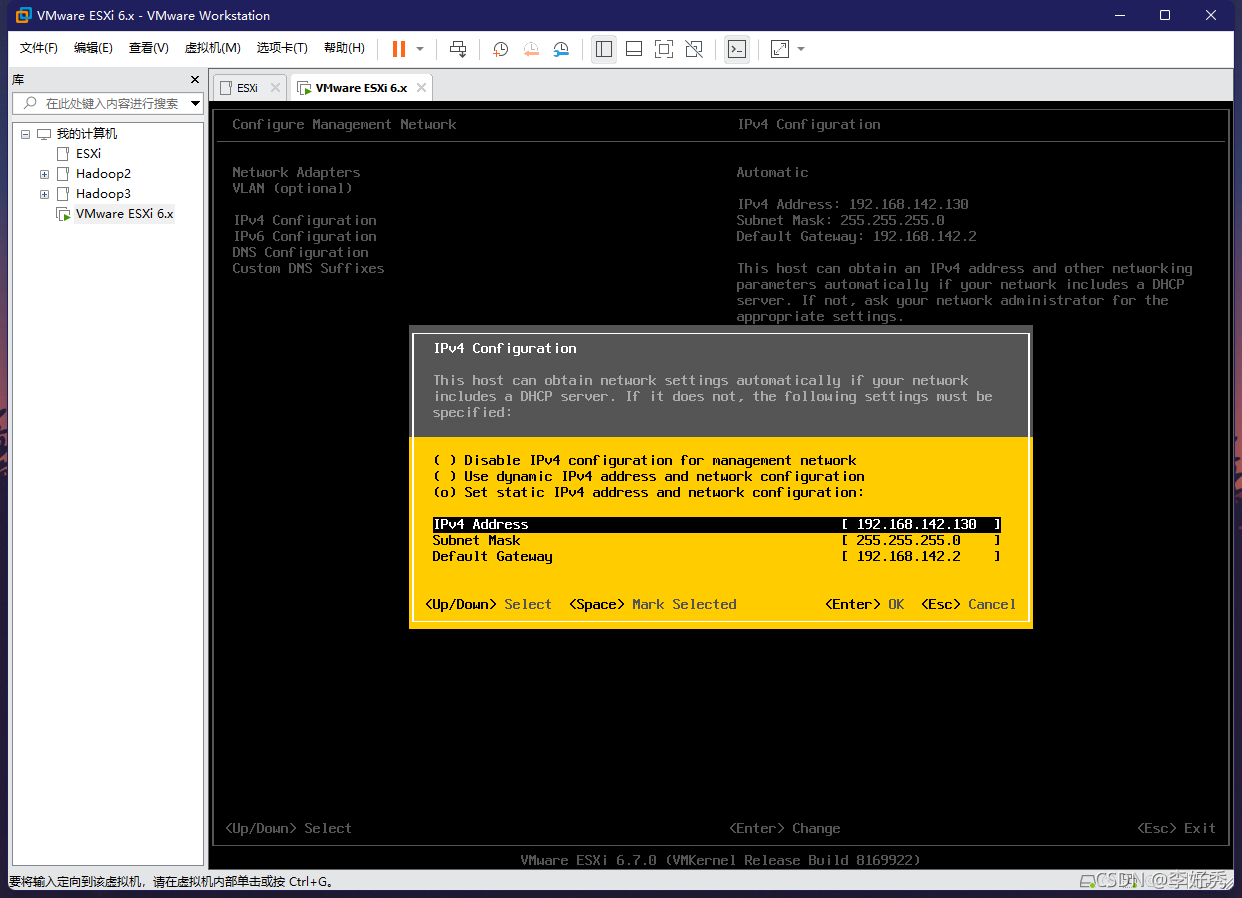Click IPv4 Configuration in the left menu list
The height and width of the screenshot is (898, 1242).
(x=304, y=220)
